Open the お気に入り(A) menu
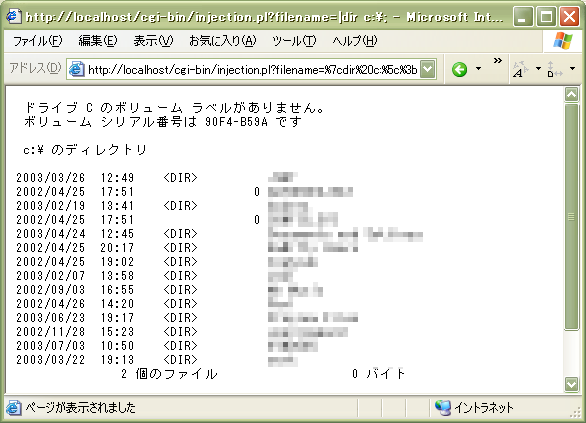 [x=223, y=41]
